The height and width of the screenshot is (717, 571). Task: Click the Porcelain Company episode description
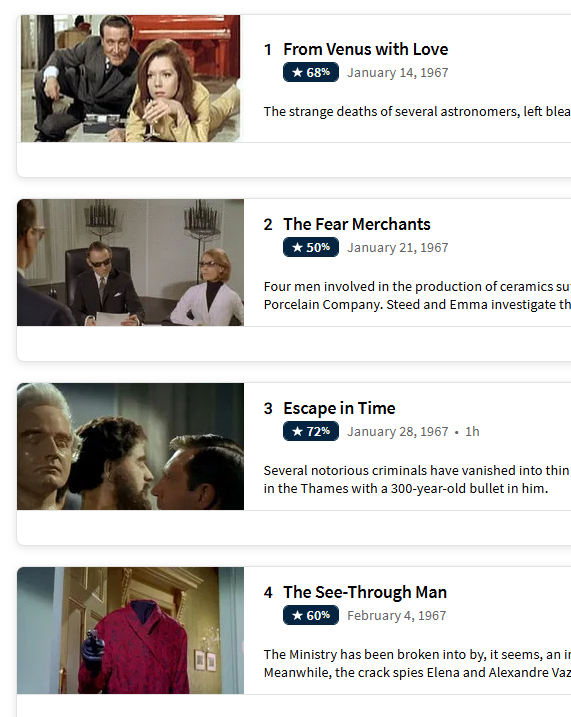pyautogui.click(x=417, y=295)
